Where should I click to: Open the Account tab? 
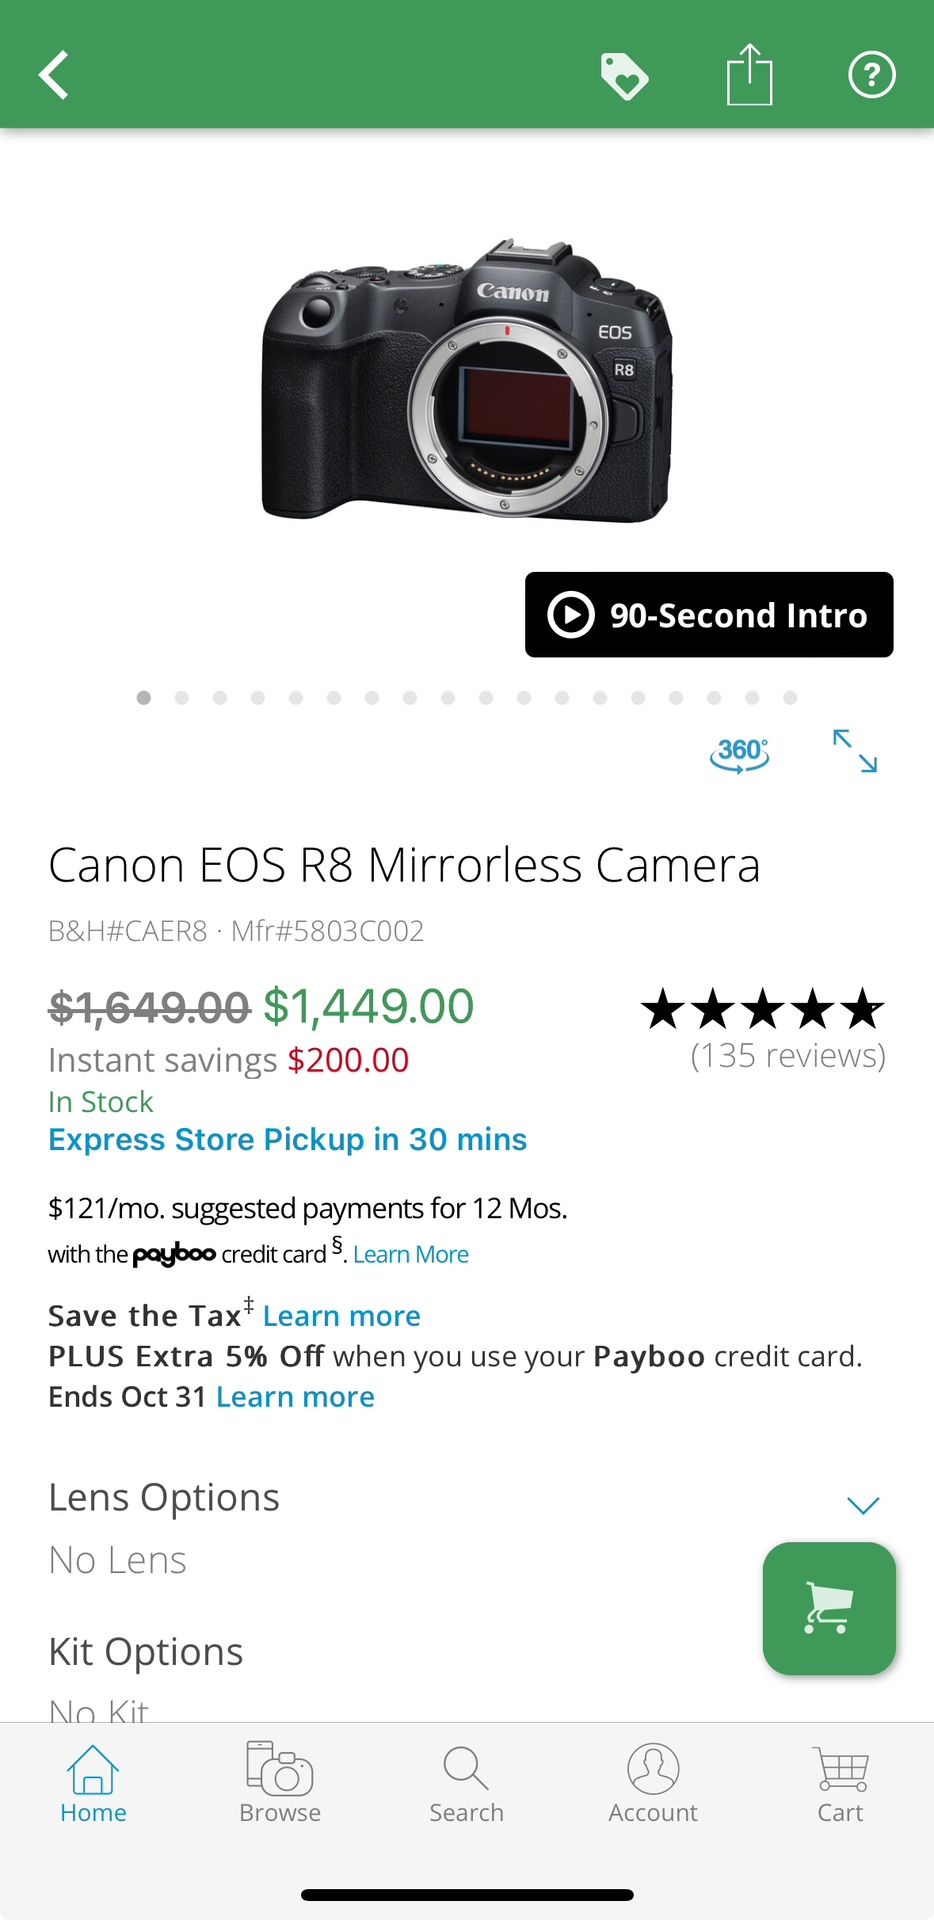[x=653, y=1783]
